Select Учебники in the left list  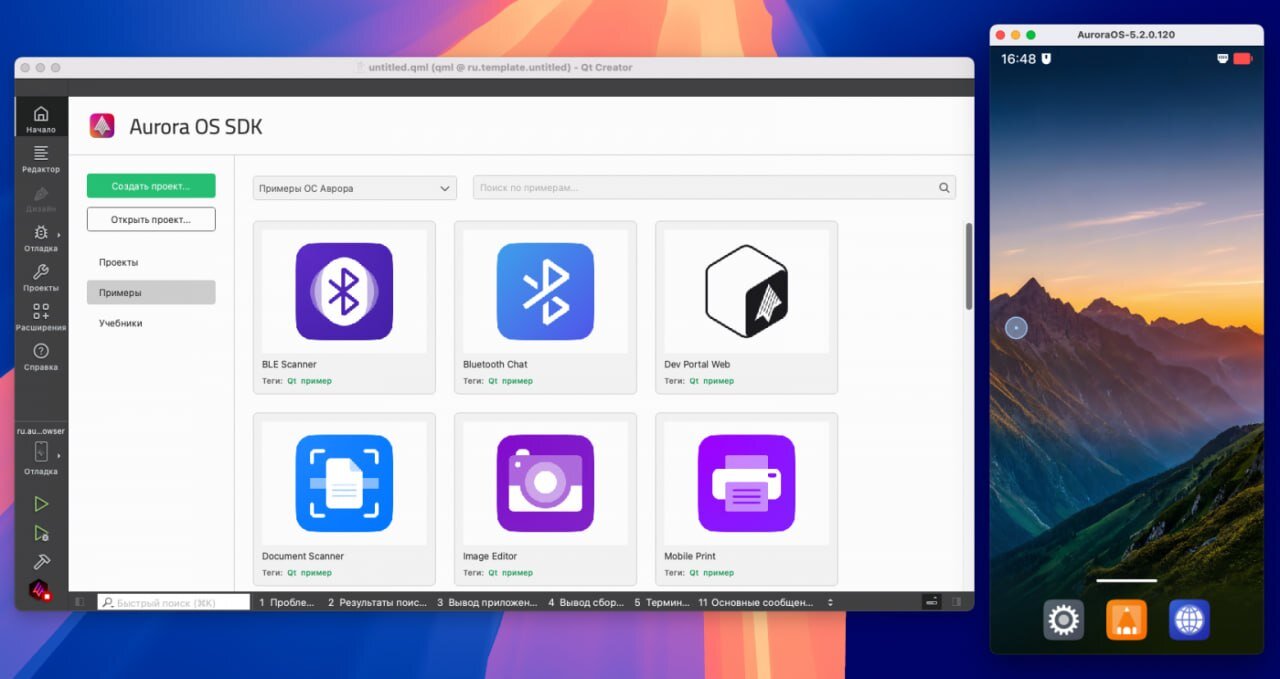121,323
